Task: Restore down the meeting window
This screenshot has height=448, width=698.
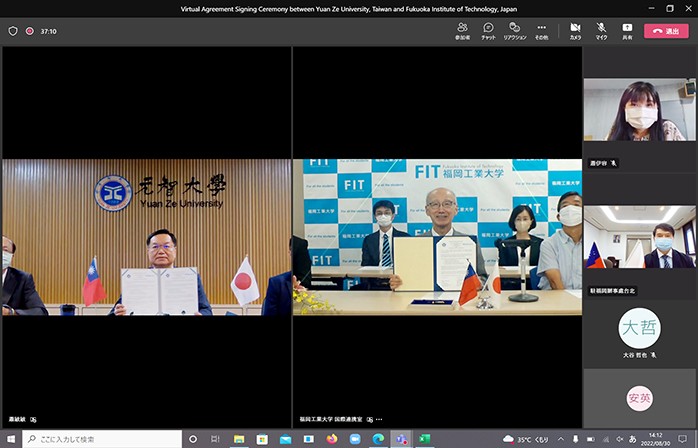Action: click(x=670, y=8)
